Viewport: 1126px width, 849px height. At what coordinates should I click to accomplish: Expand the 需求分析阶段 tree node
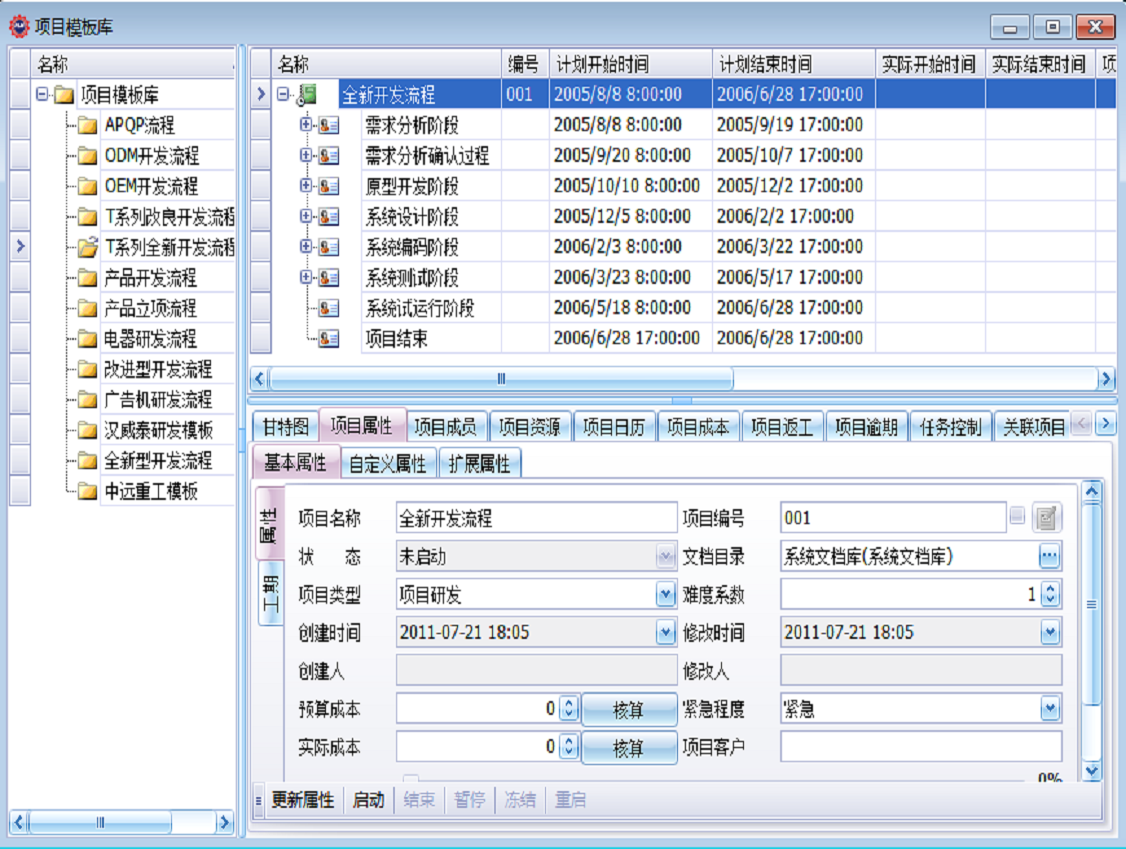(307, 125)
